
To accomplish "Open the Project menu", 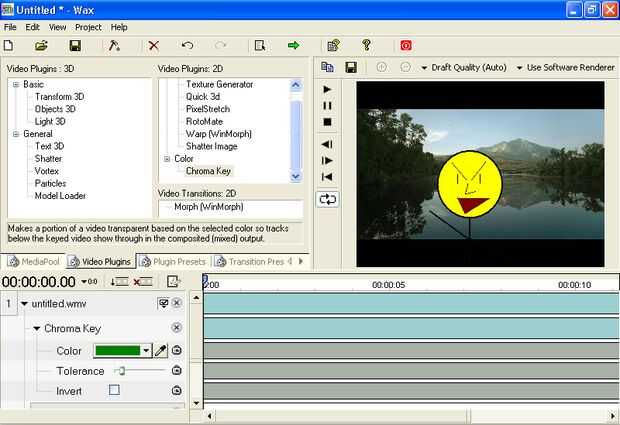I will tap(88, 27).
